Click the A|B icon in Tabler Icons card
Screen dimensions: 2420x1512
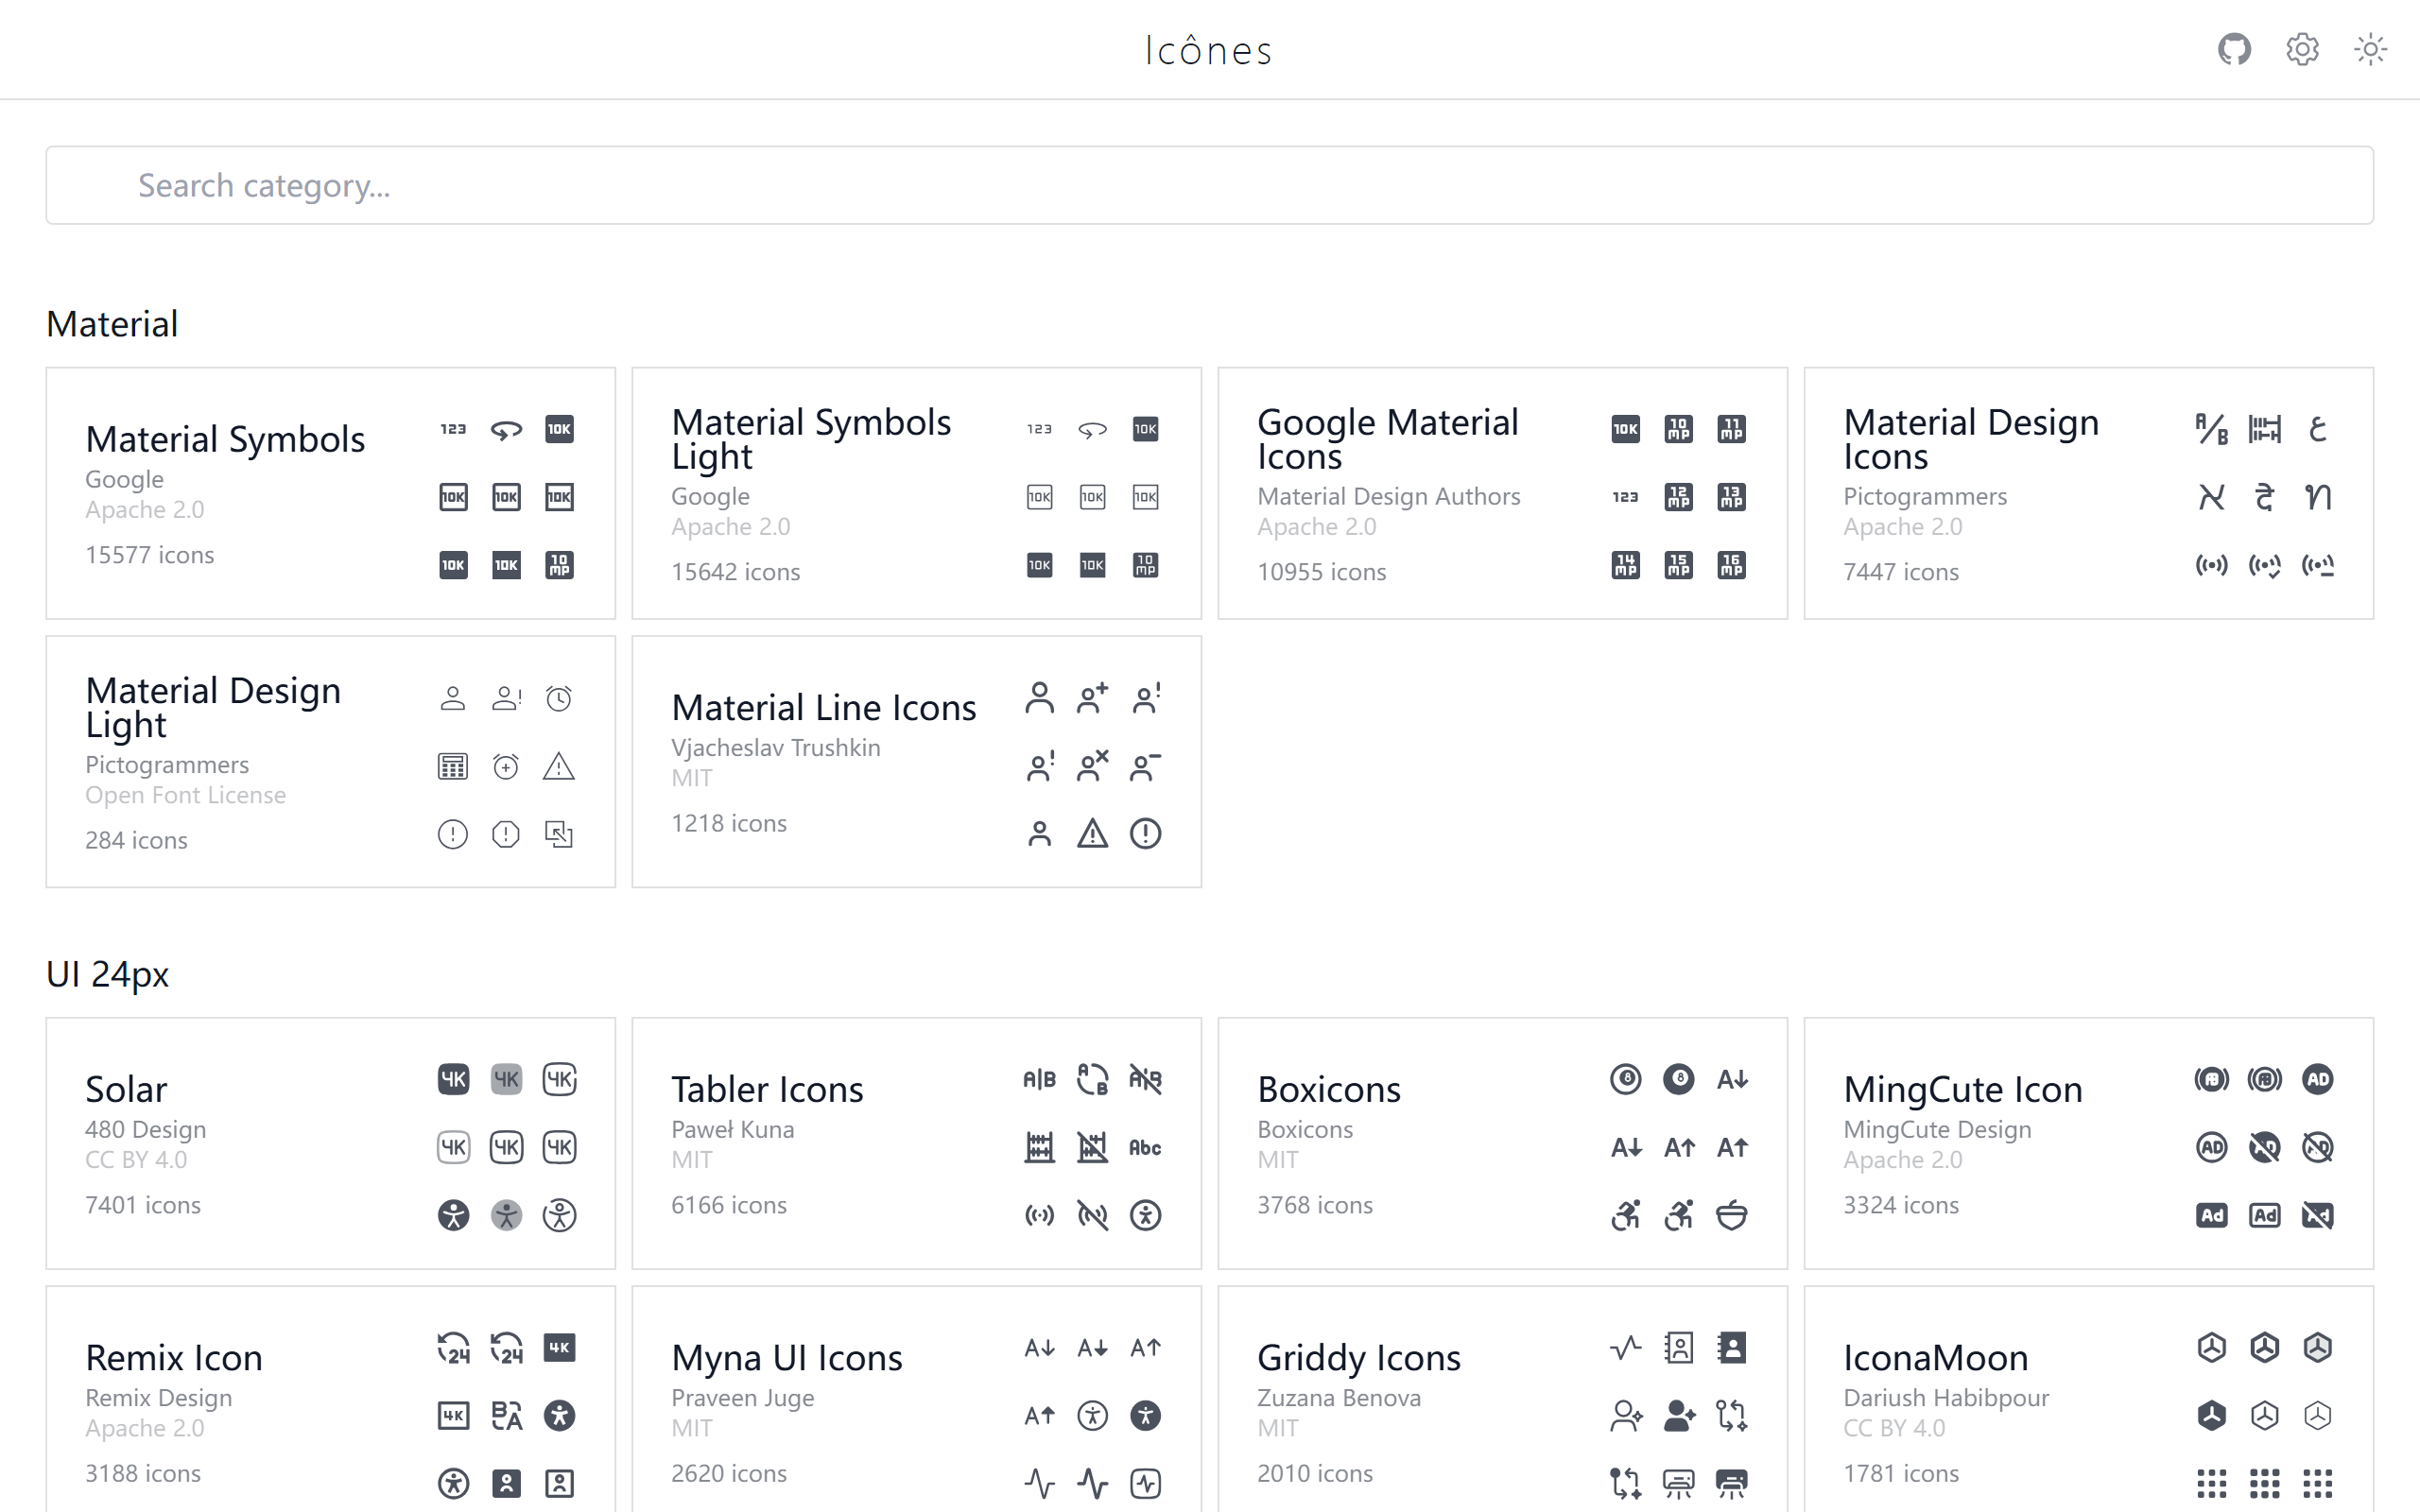pos(1039,1079)
